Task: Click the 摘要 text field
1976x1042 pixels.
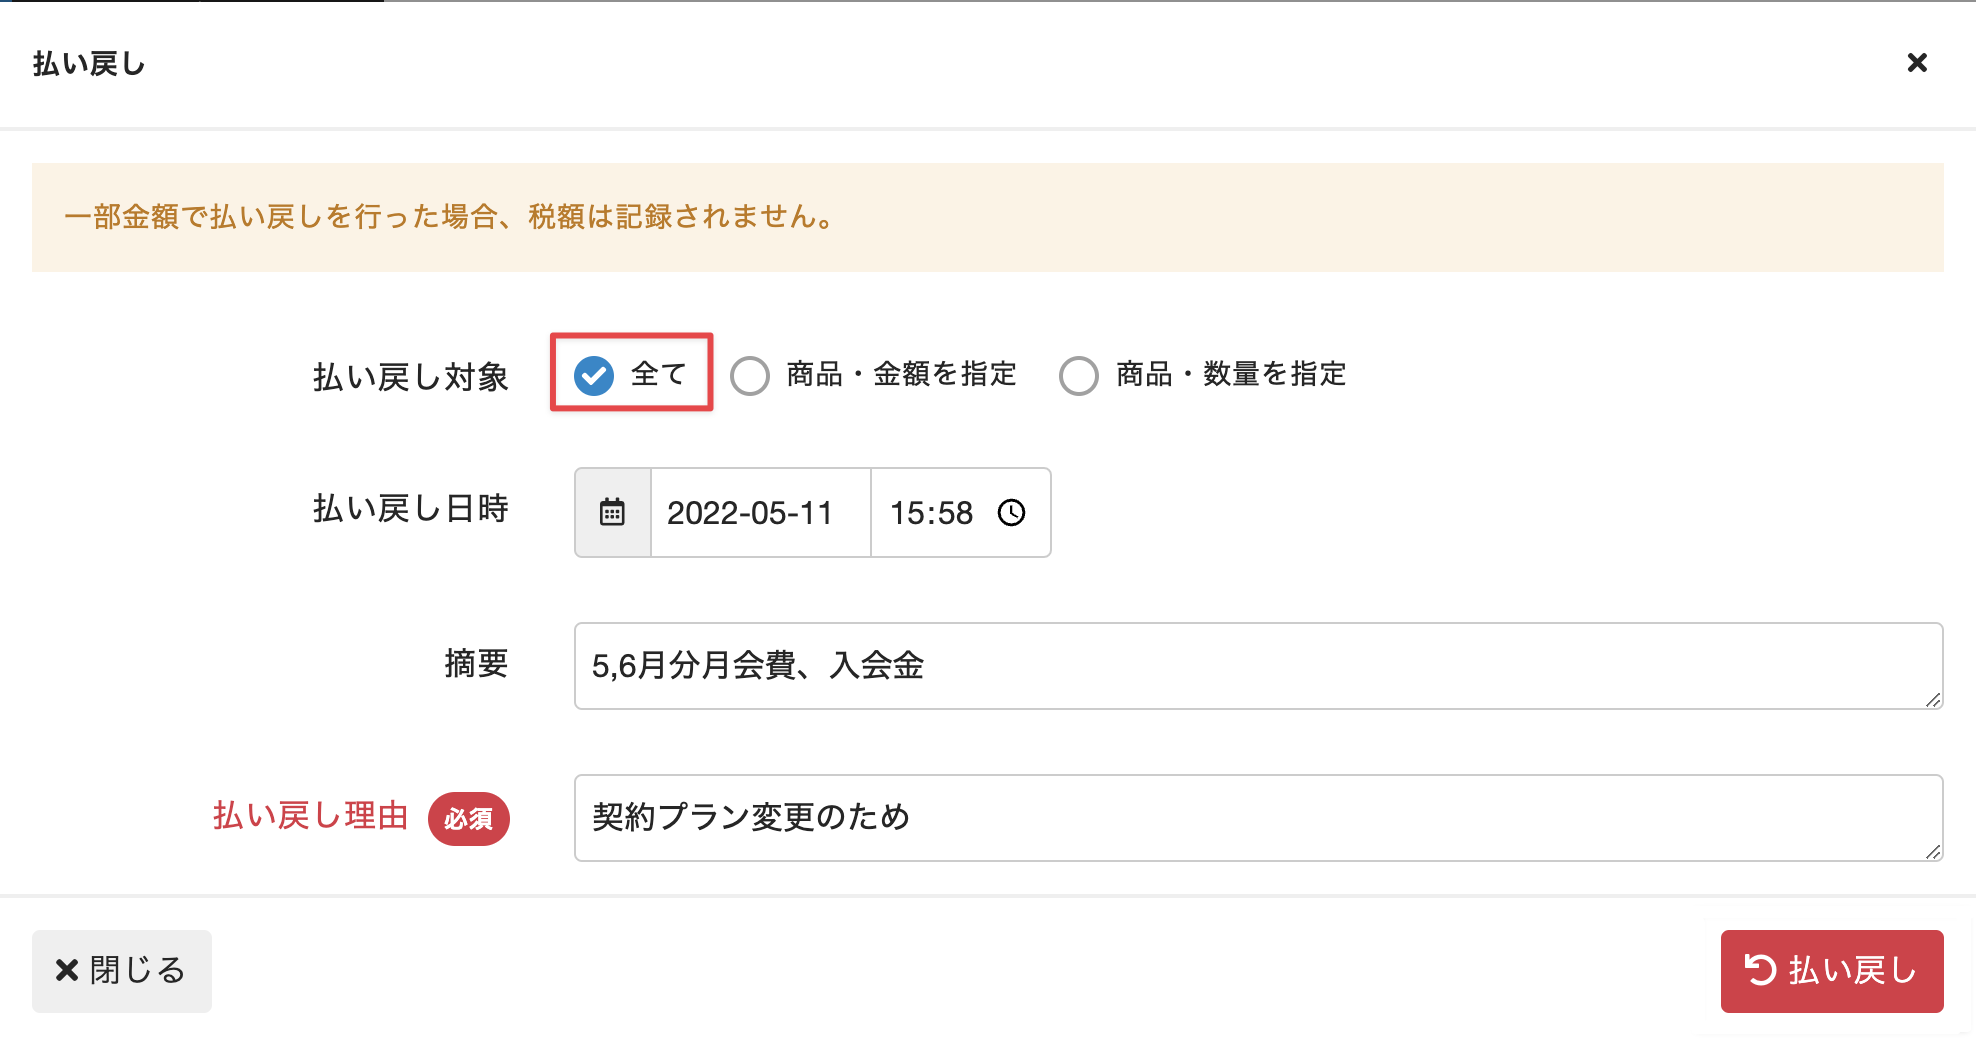Action: (1258, 666)
